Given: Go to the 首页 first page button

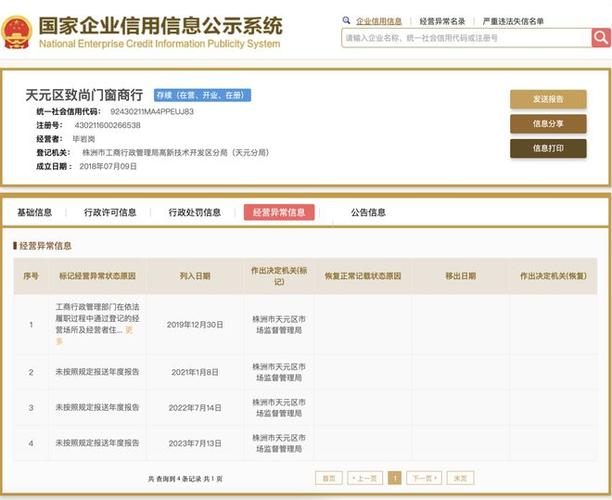Looking at the screenshot, I should [x=329, y=478].
